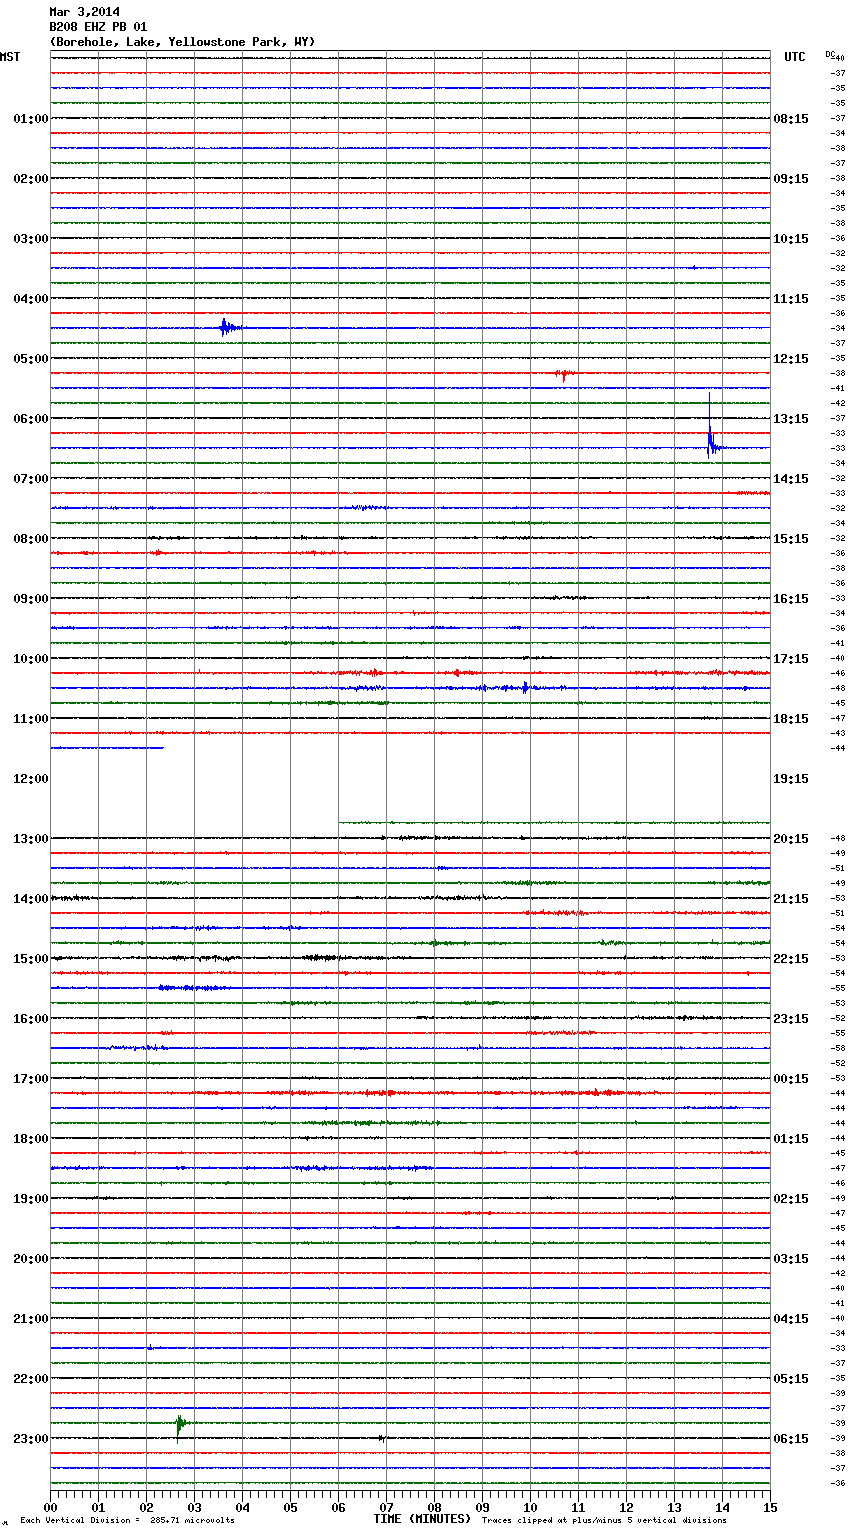Image resolution: width=850 pixels, height=1534 pixels.
Task: Select the 12:00 MST time label
Action: point(31,779)
